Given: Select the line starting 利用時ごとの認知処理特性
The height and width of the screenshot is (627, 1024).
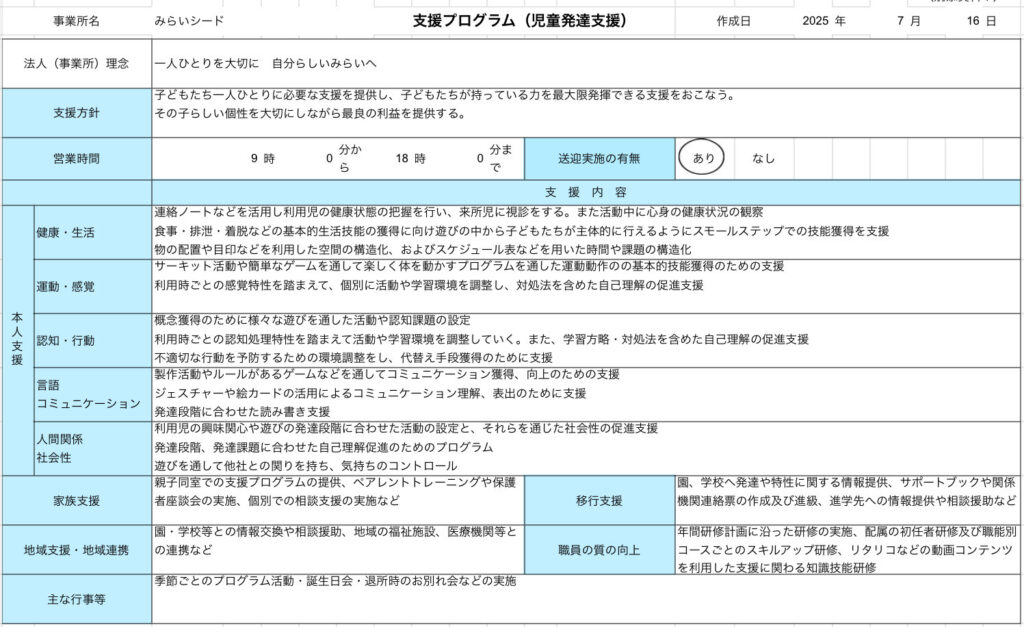Looking at the screenshot, I should pyautogui.click(x=481, y=340).
